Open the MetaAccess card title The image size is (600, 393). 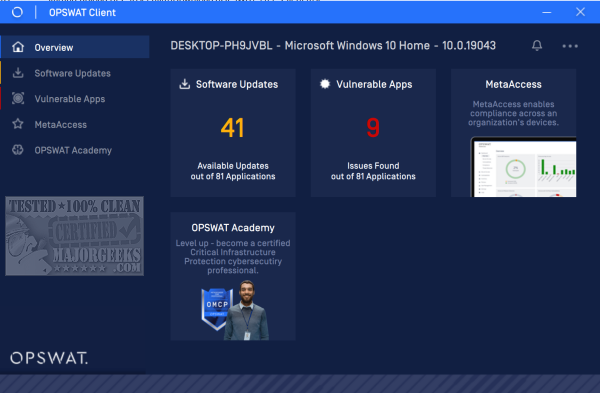point(513,84)
